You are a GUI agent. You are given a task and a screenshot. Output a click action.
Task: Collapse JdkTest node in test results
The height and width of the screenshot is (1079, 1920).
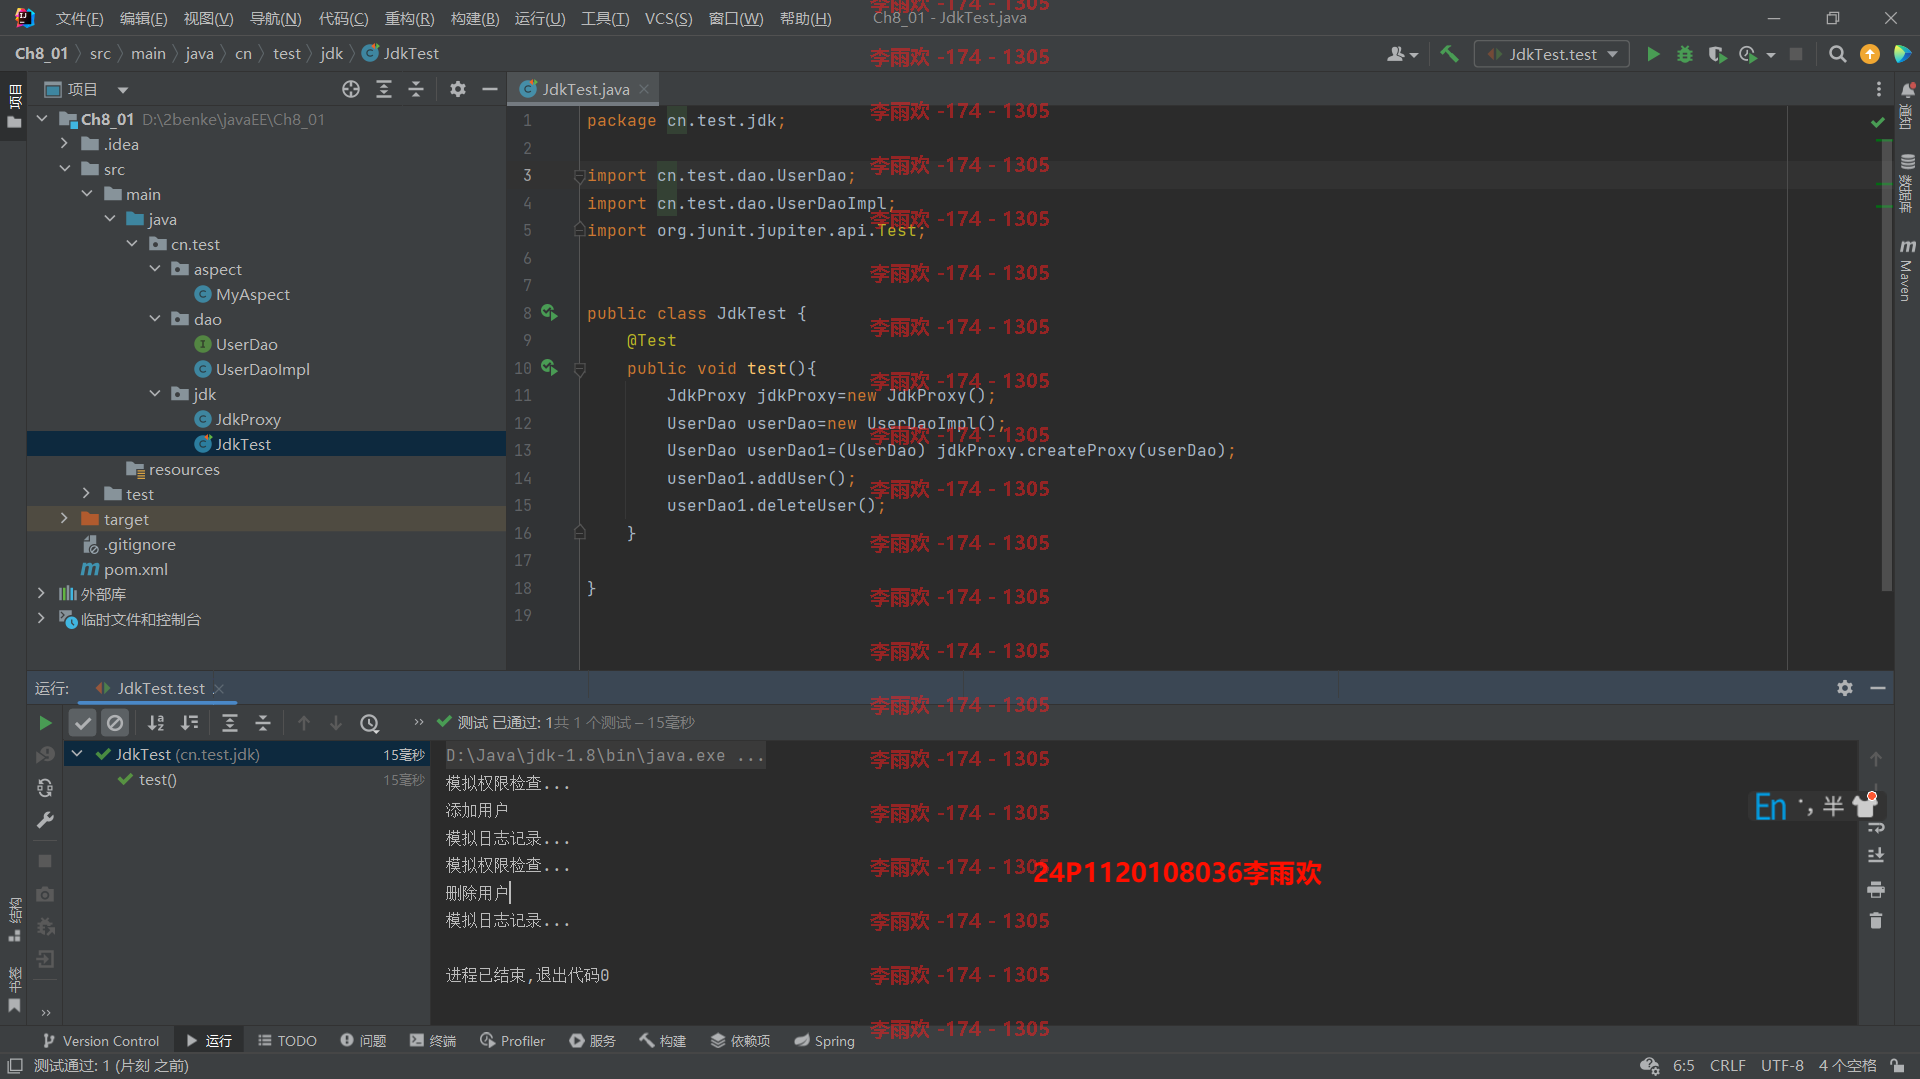[x=77, y=754]
